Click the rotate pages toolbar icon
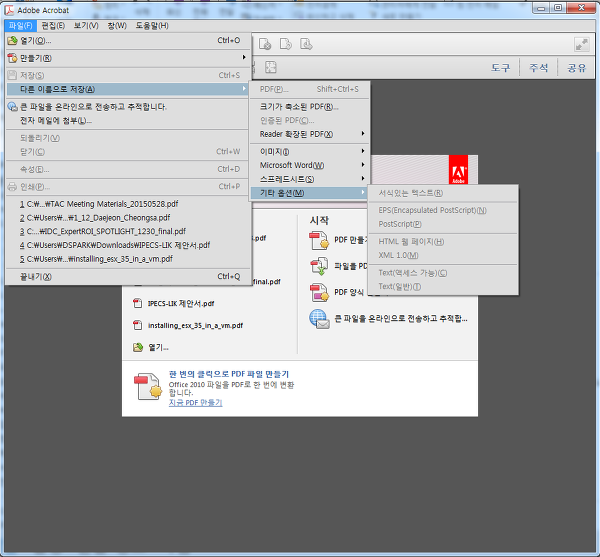This screenshot has height=557, width=600. tap(285, 44)
